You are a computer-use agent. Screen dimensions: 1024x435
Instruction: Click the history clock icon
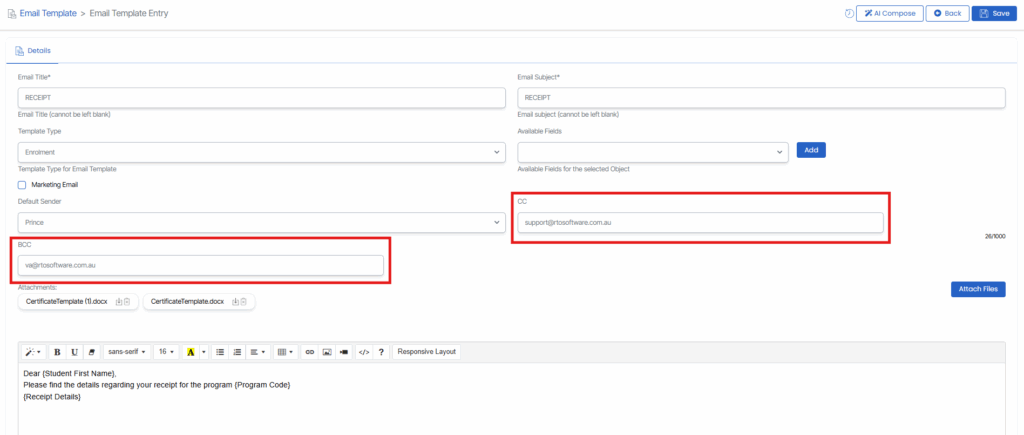[x=849, y=13]
